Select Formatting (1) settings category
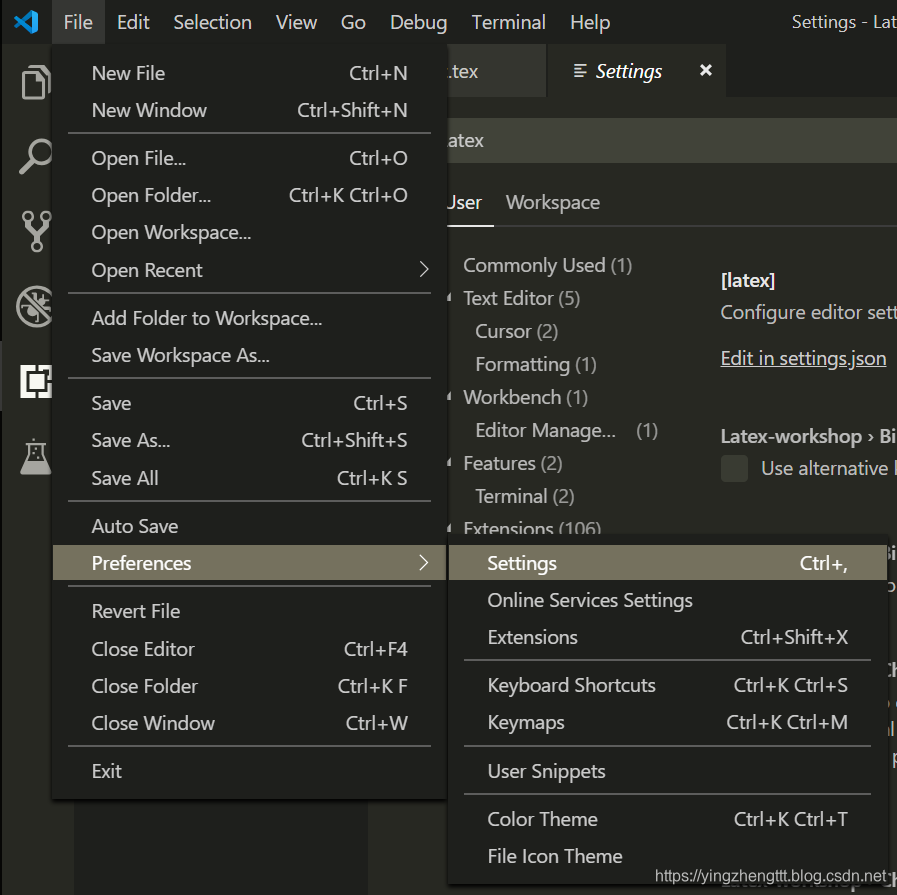 536,364
